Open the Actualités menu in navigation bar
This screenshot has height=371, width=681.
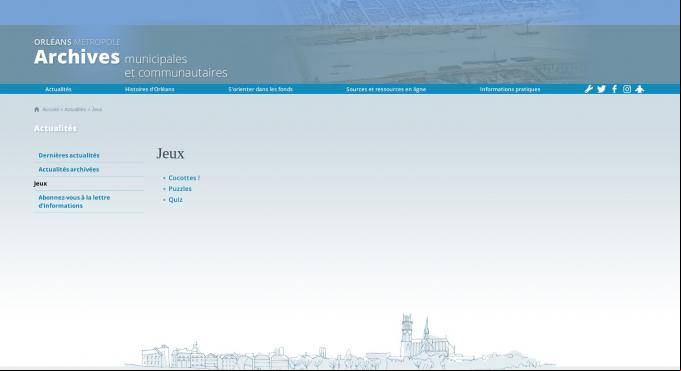point(58,89)
